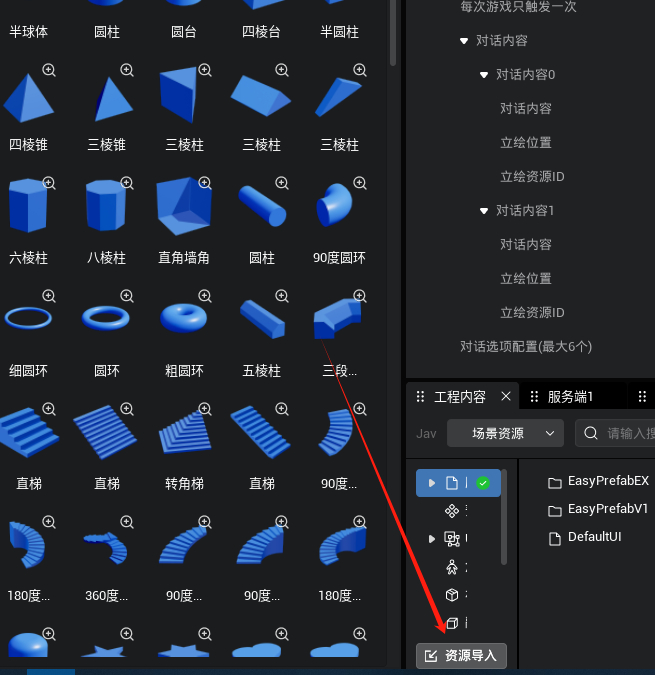655x675 pixels.
Task: Select the four-diamond prefab tree icon
Action: 452,511
